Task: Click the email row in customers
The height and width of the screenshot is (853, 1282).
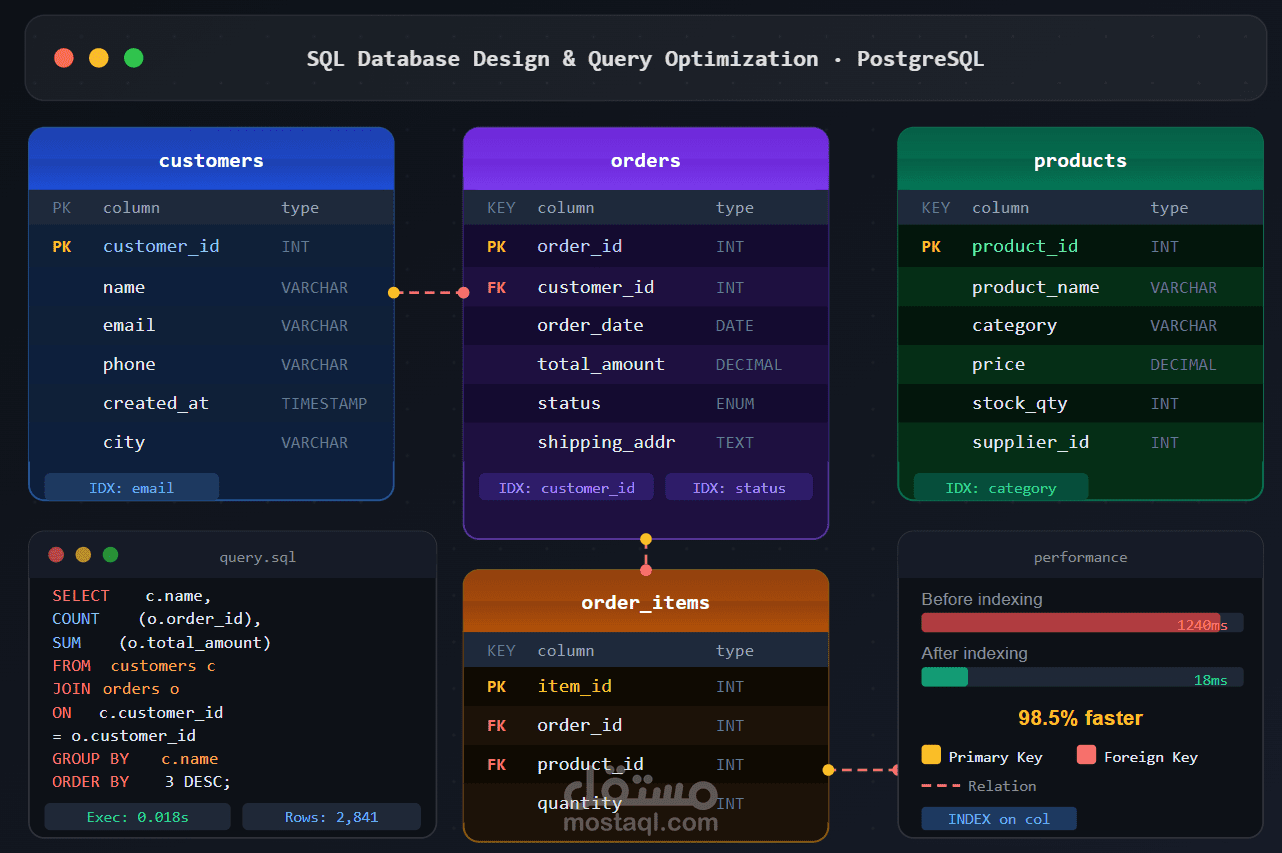Action: (211, 326)
